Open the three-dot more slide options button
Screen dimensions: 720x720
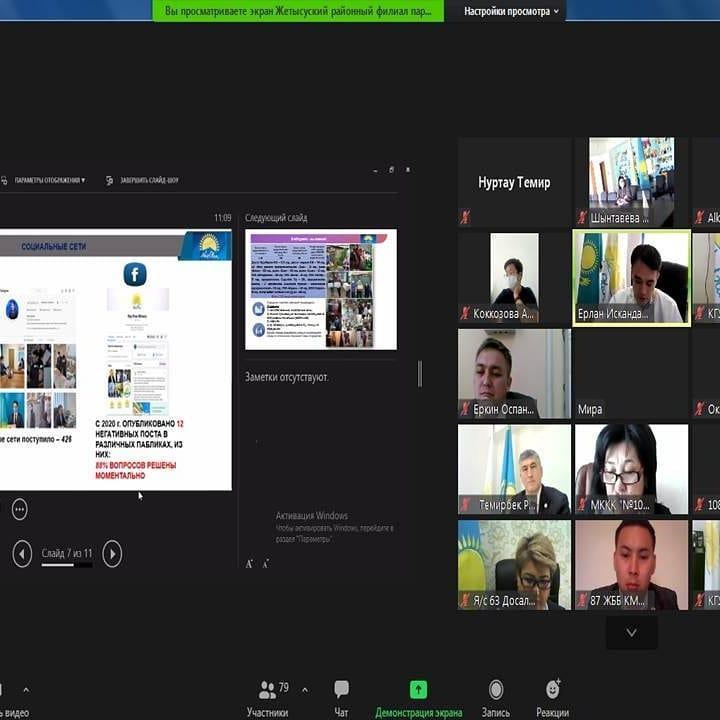tap(19, 509)
